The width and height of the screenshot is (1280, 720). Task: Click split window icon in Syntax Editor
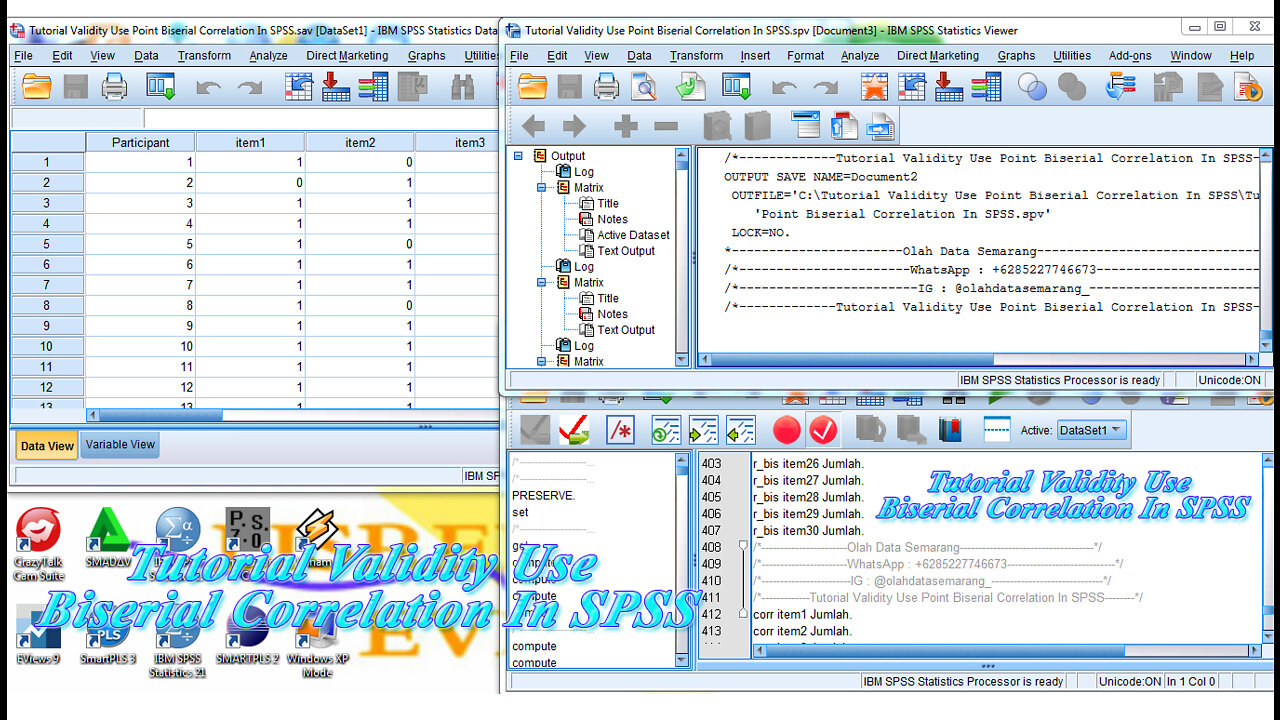coord(997,431)
